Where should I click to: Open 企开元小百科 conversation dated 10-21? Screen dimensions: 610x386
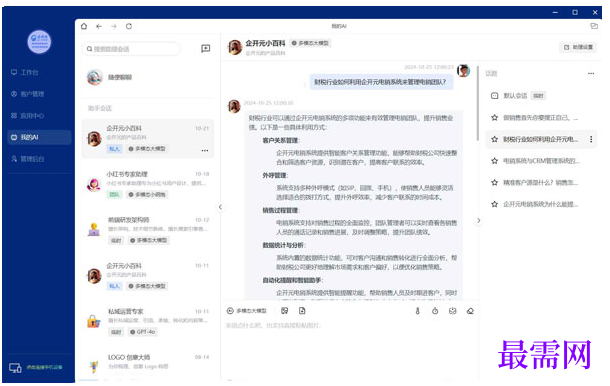click(148, 139)
